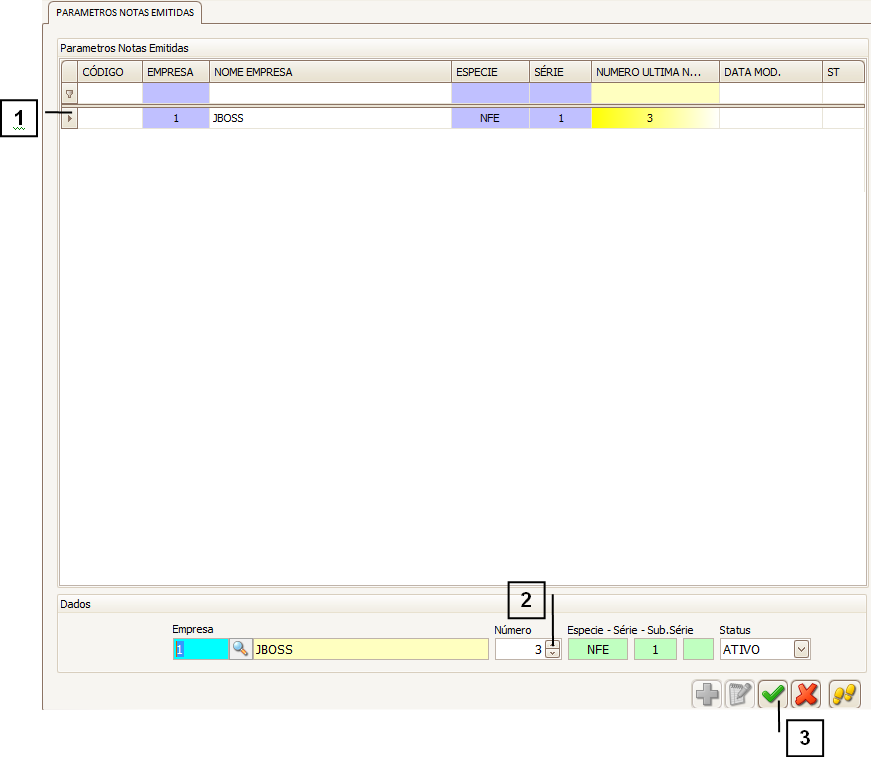
Task: Click the NOME EMPRESA filter row cell
Action: 330,93
